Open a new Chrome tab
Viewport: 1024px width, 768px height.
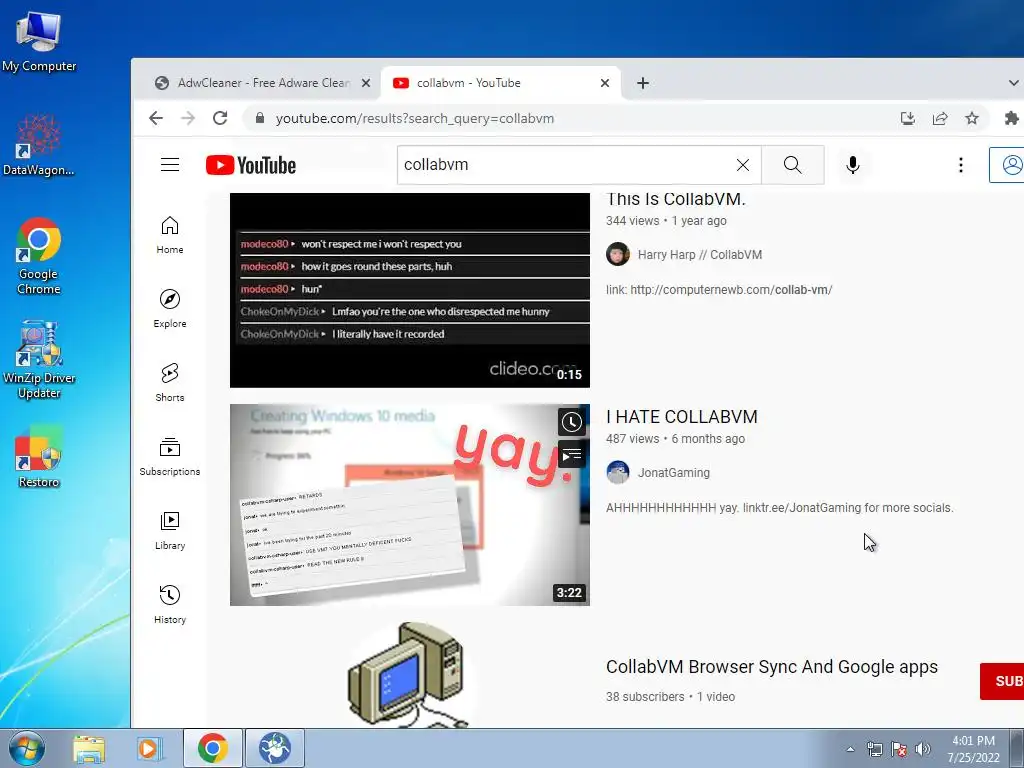(x=643, y=83)
